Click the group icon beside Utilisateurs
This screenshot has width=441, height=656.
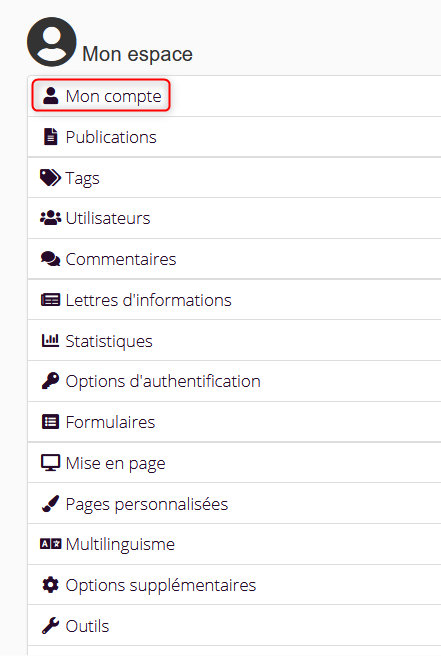50,218
